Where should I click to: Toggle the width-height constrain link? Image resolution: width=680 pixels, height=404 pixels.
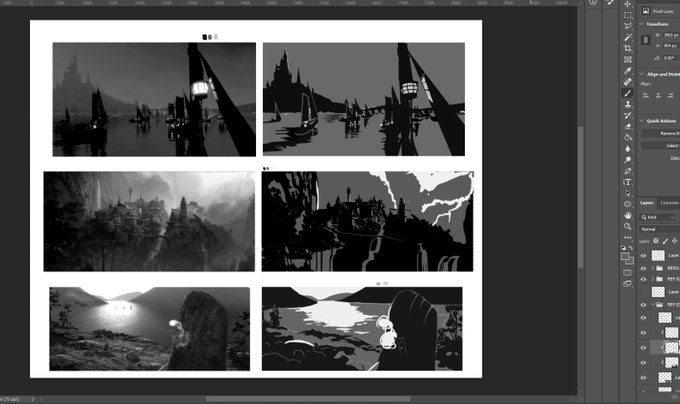click(646, 40)
